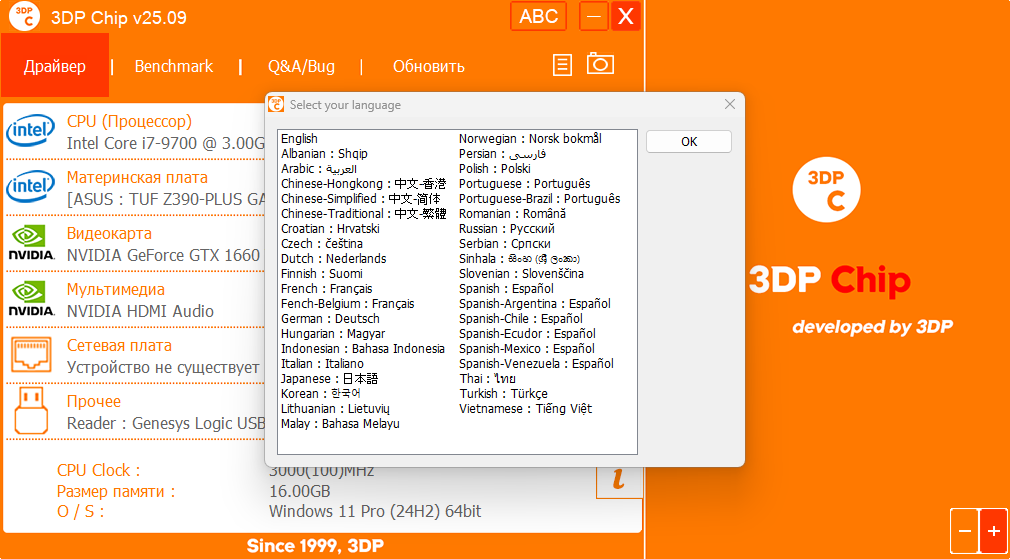Click the Intel logo next to Материнская плата

pos(30,187)
